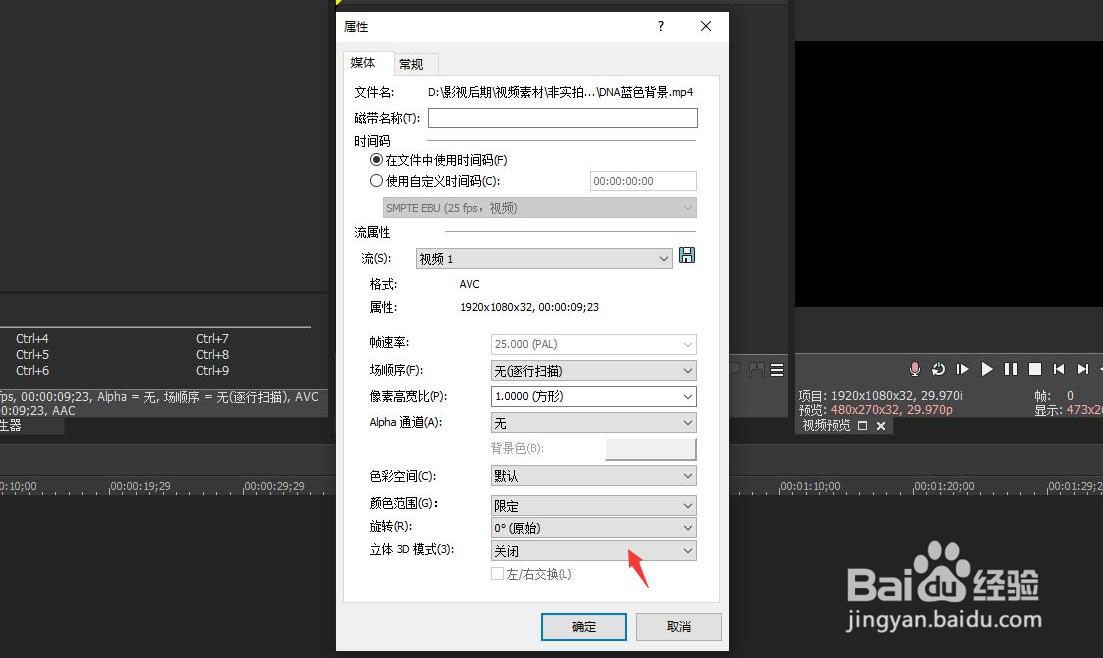This screenshot has height=658, width=1103.
Task: Click the record microphone icon
Action: [914, 369]
